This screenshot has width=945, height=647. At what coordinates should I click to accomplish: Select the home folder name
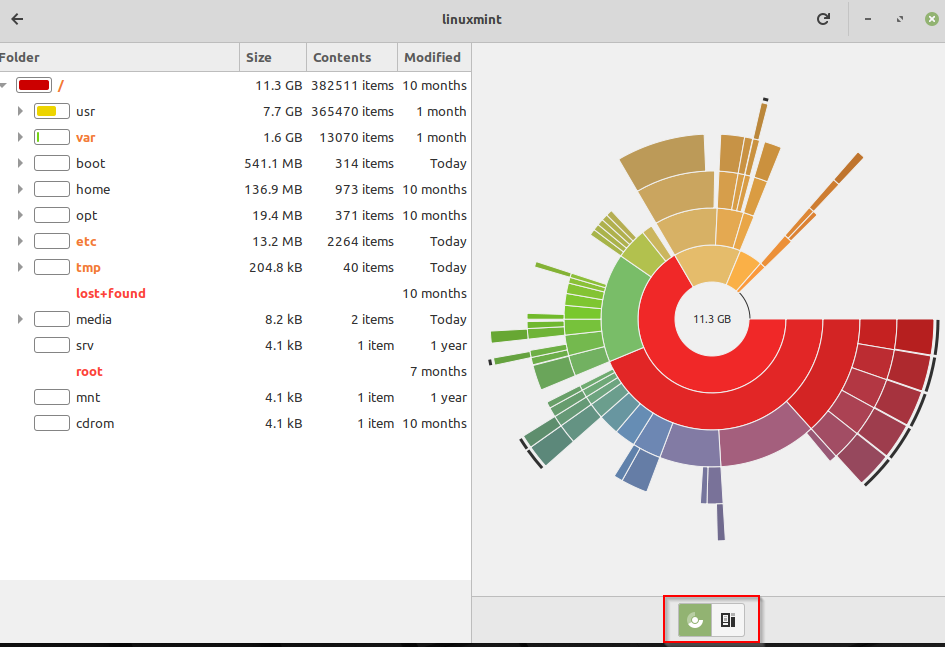(x=93, y=189)
